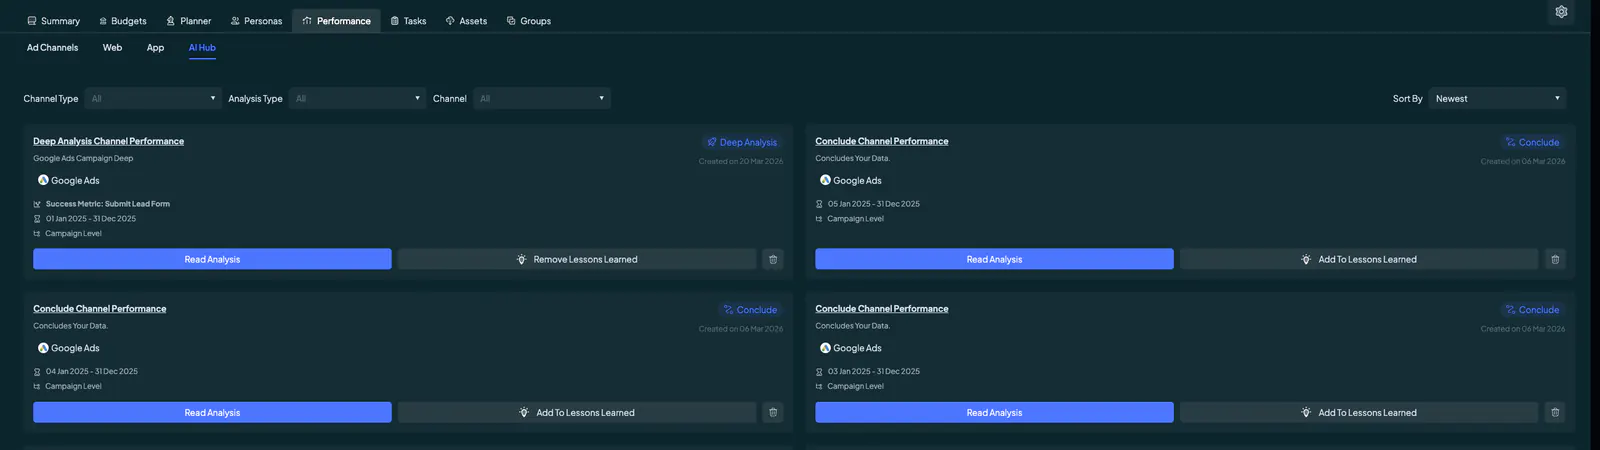This screenshot has height=450, width=1600.
Task: Open Conclude Channel Performance link, 04 Jan card
Action: (x=100, y=309)
